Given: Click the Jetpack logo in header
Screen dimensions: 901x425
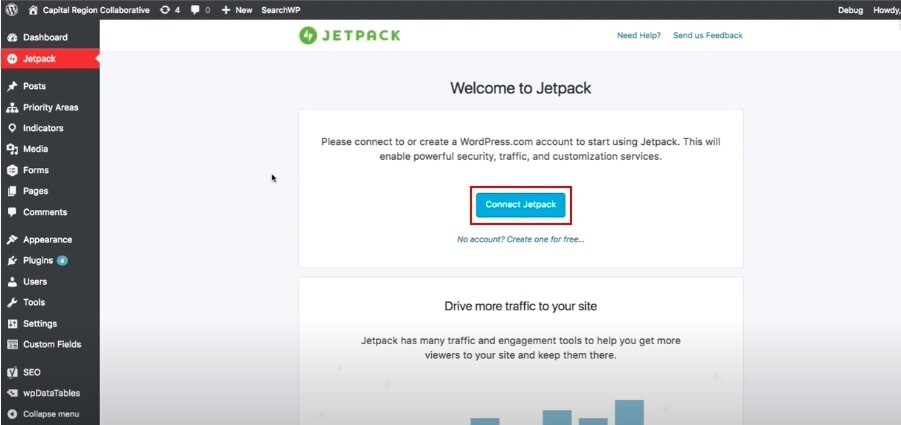Looking at the screenshot, I should point(349,35).
